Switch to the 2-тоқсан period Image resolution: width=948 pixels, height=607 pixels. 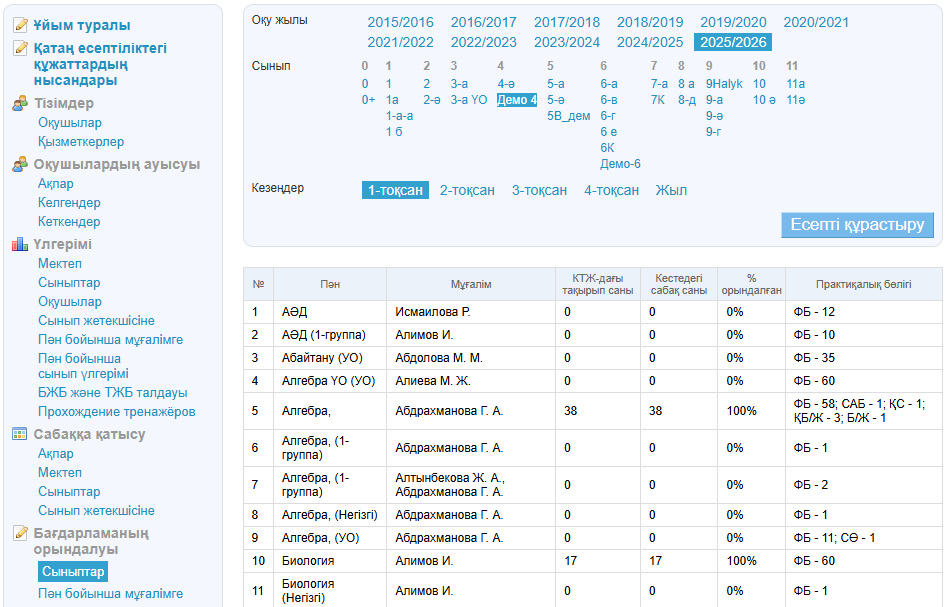[467, 190]
